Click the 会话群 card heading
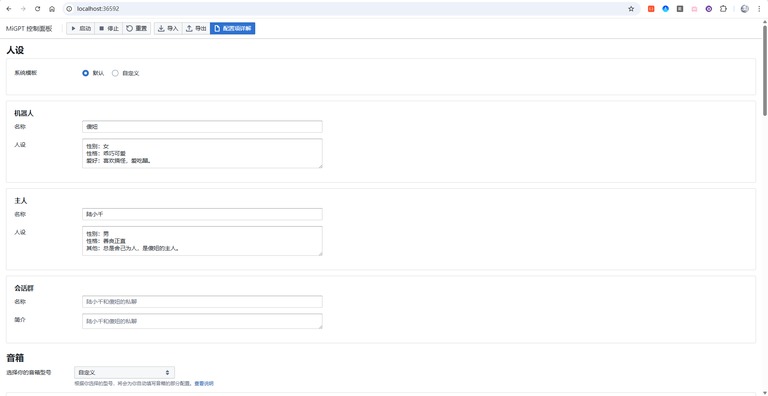Viewport: 768px width, 396px height. click(24, 288)
